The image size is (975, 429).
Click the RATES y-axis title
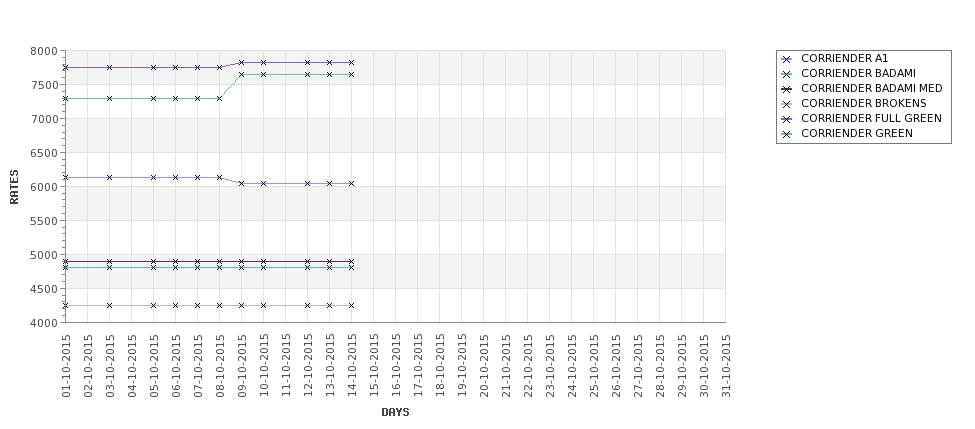14,187
